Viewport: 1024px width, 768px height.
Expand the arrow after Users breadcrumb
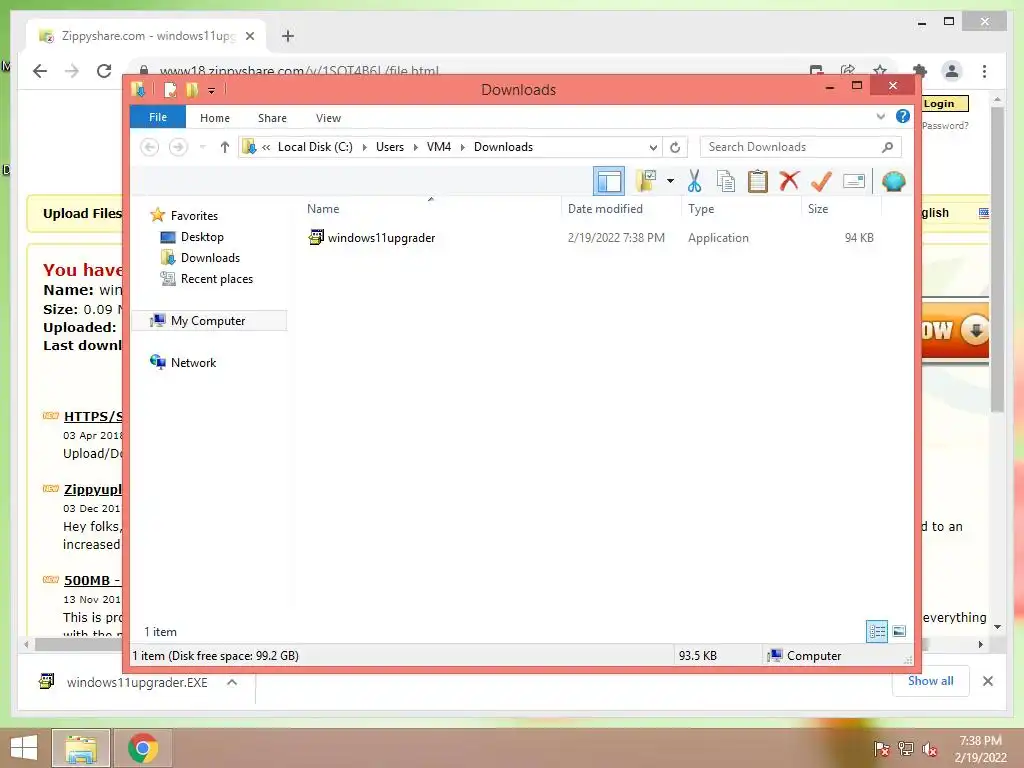(415, 147)
